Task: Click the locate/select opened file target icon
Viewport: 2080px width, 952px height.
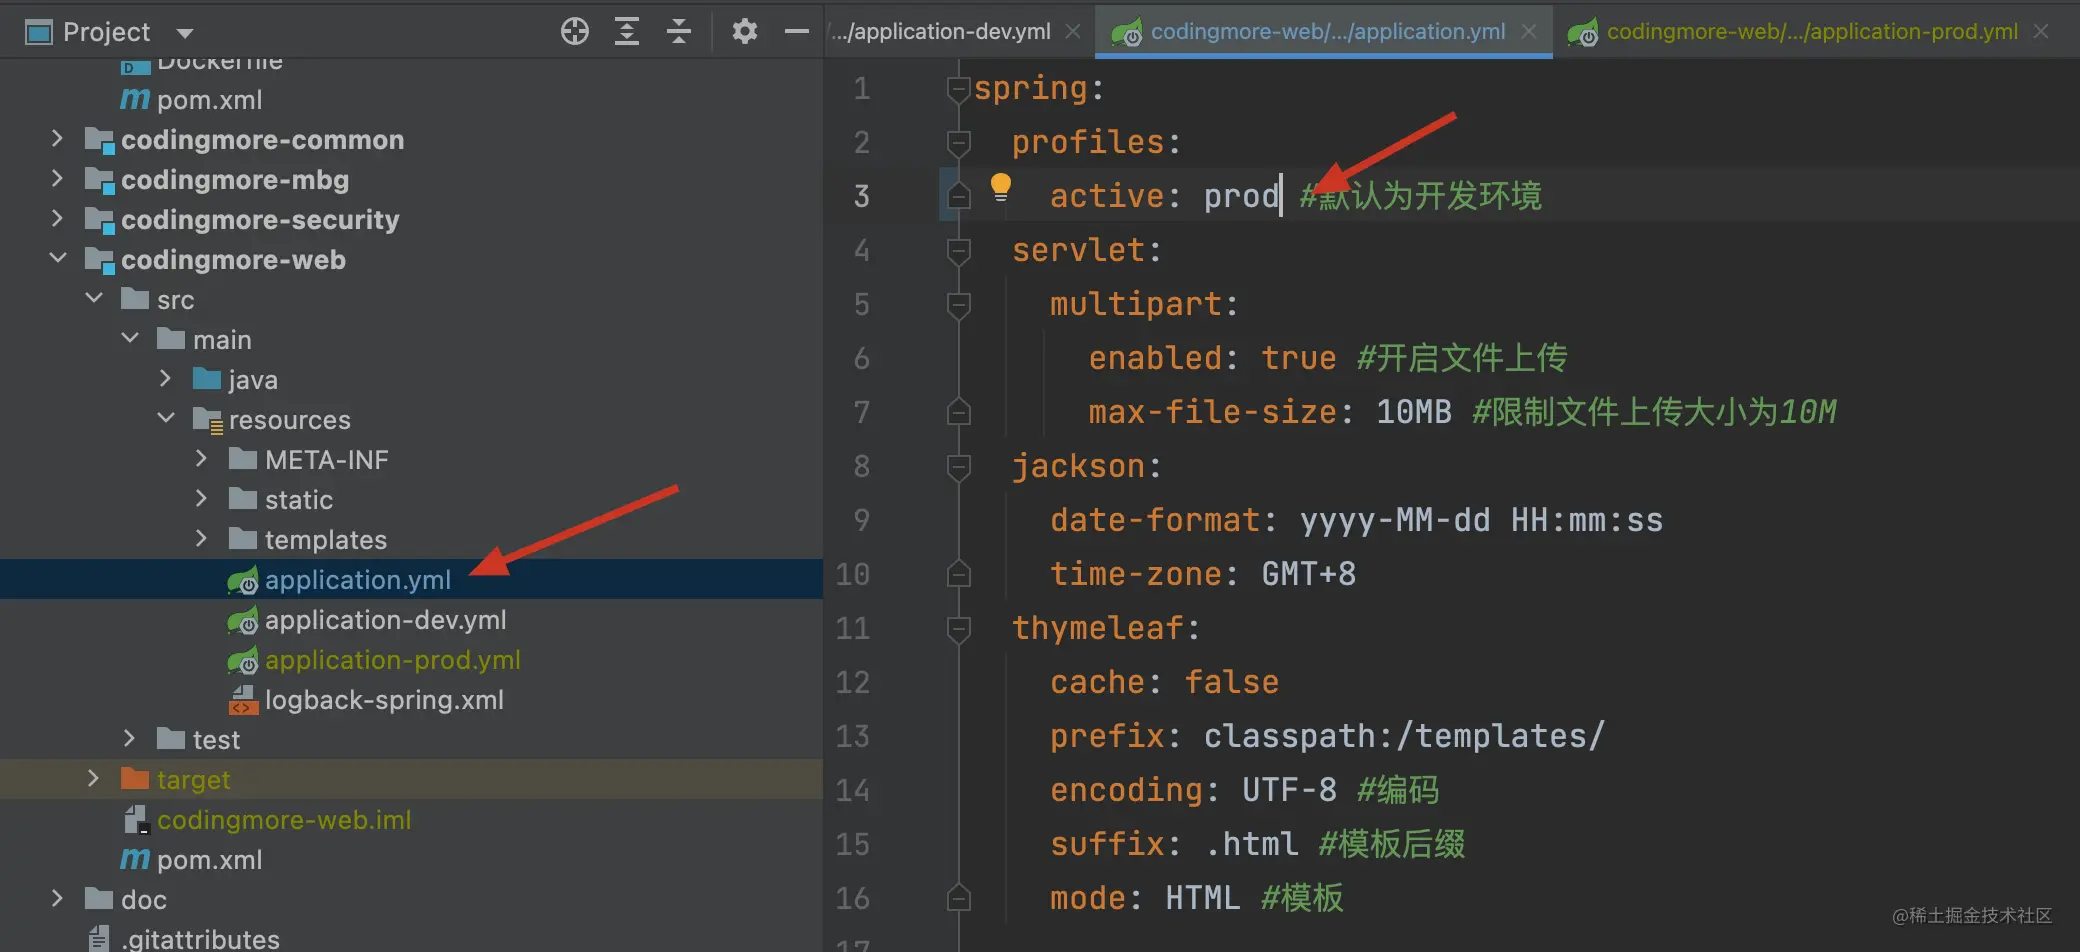Action: click(x=575, y=31)
